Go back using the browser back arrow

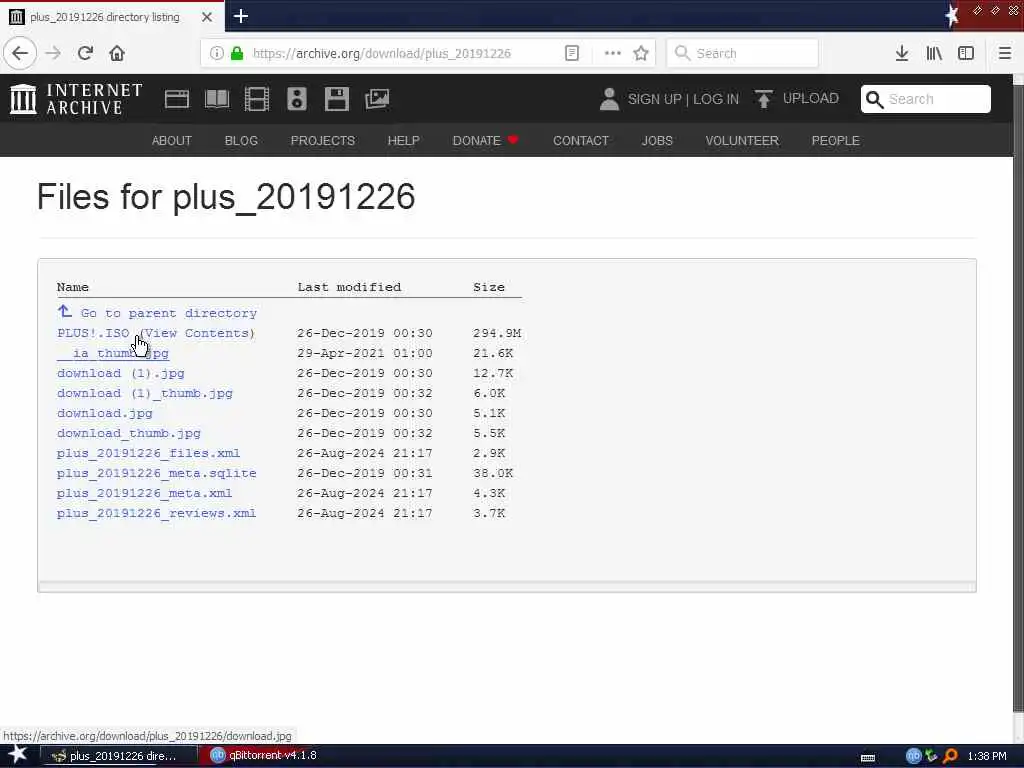pyautogui.click(x=20, y=53)
